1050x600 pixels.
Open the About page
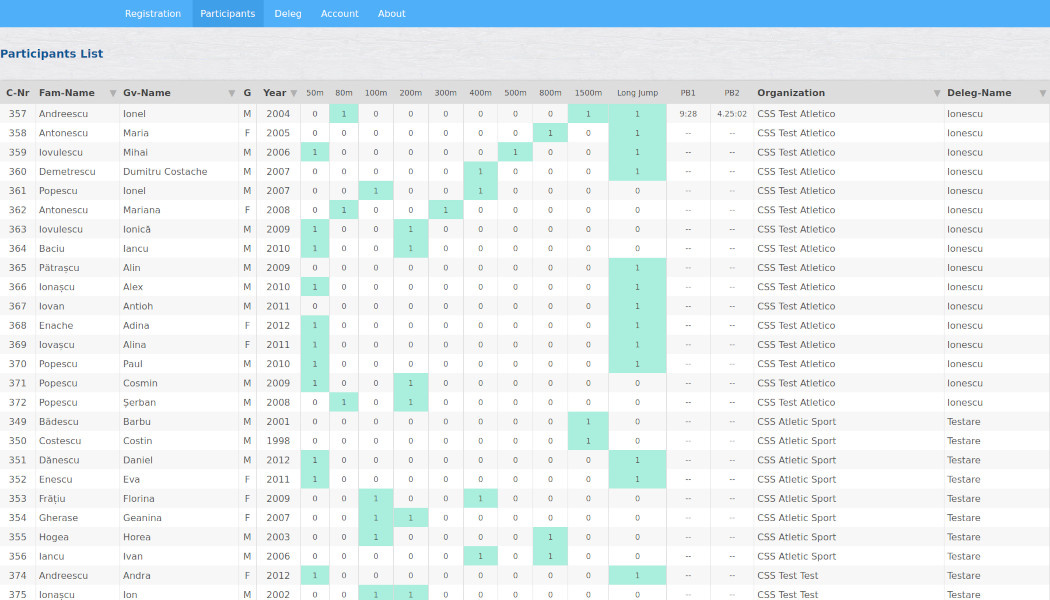(x=392, y=14)
